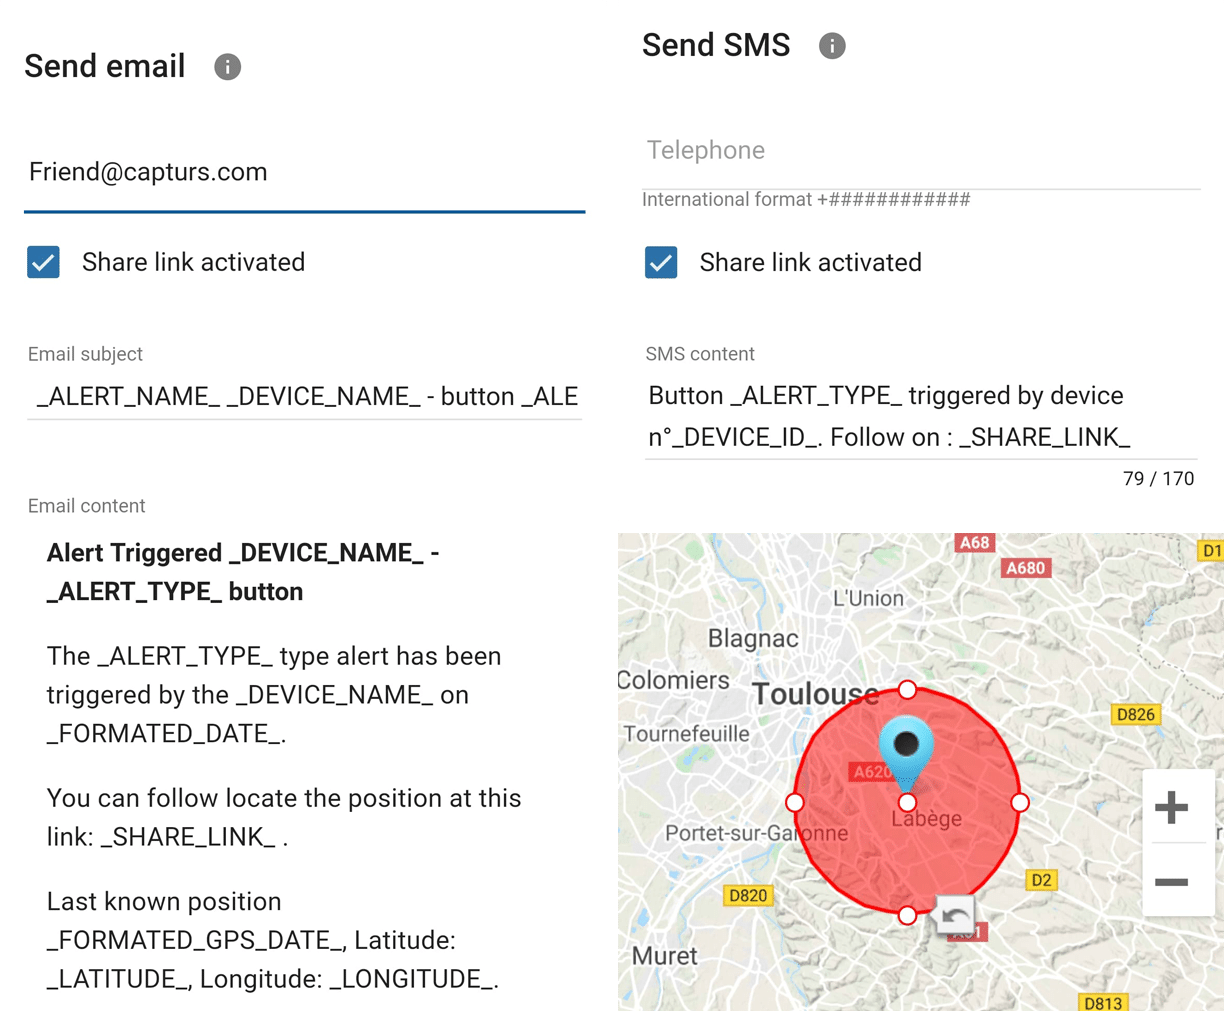Click the undo arrow icon on the map

tap(954, 915)
